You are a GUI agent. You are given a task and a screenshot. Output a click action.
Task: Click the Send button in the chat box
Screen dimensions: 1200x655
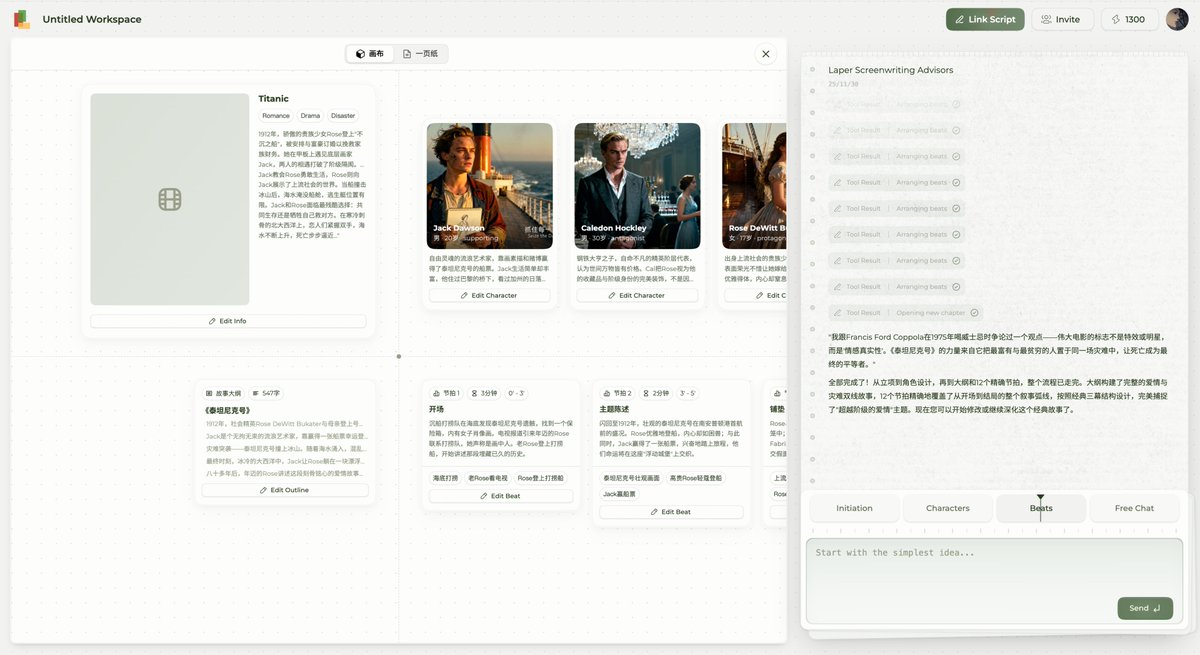tap(1145, 607)
